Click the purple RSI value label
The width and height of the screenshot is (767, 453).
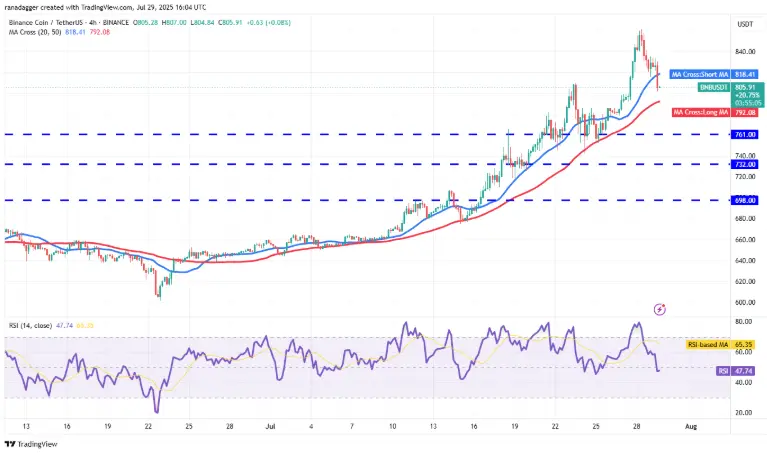click(x=723, y=371)
